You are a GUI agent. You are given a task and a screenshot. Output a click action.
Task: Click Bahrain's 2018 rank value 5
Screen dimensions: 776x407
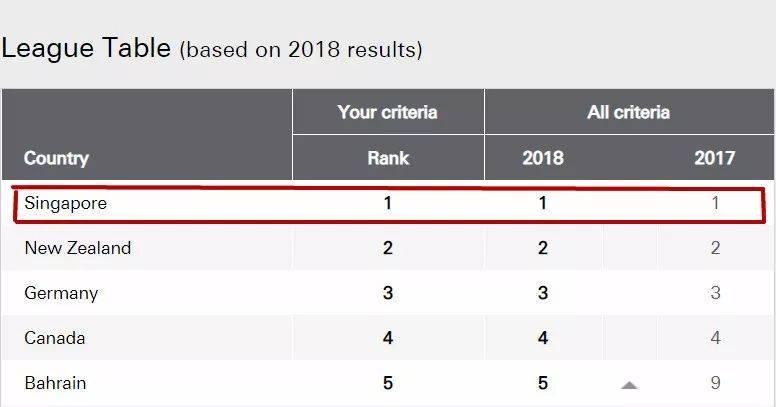pos(543,383)
